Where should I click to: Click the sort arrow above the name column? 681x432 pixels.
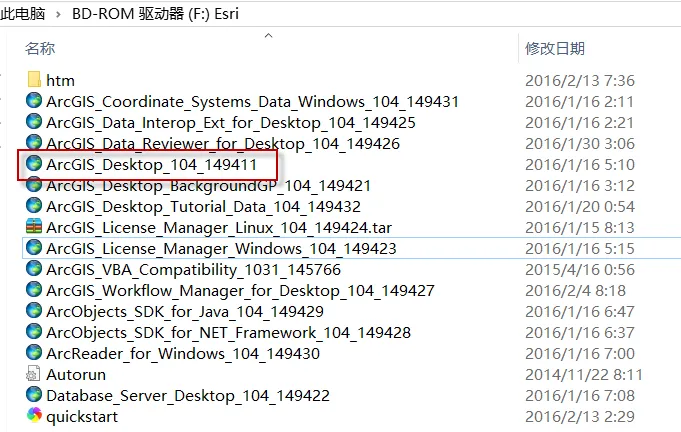(268, 36)
